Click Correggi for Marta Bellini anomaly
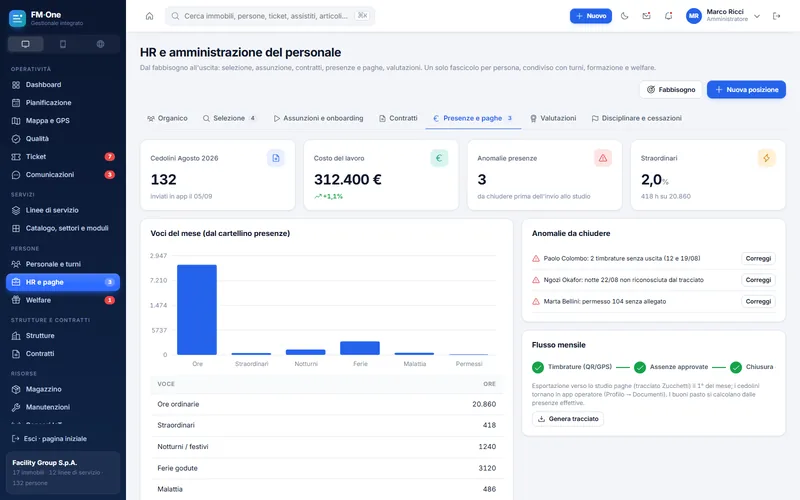Screen dimensions: 800x500 (x=758, y=302)
